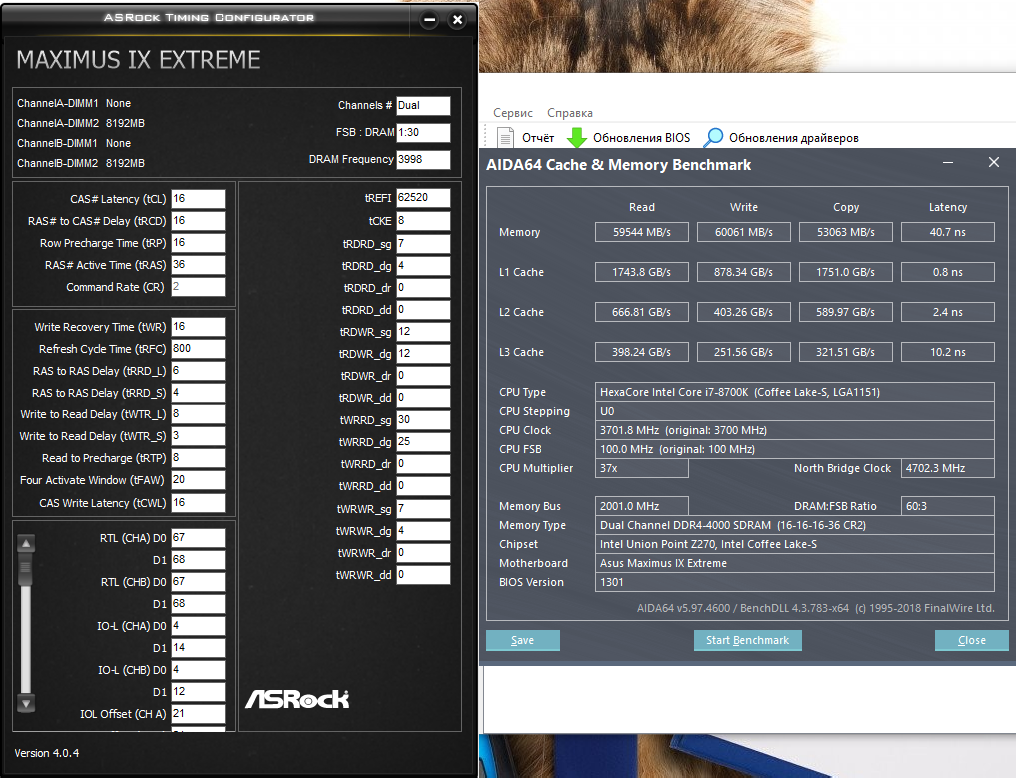Click the RTL (CHB) D0 field

coord(198,582)
